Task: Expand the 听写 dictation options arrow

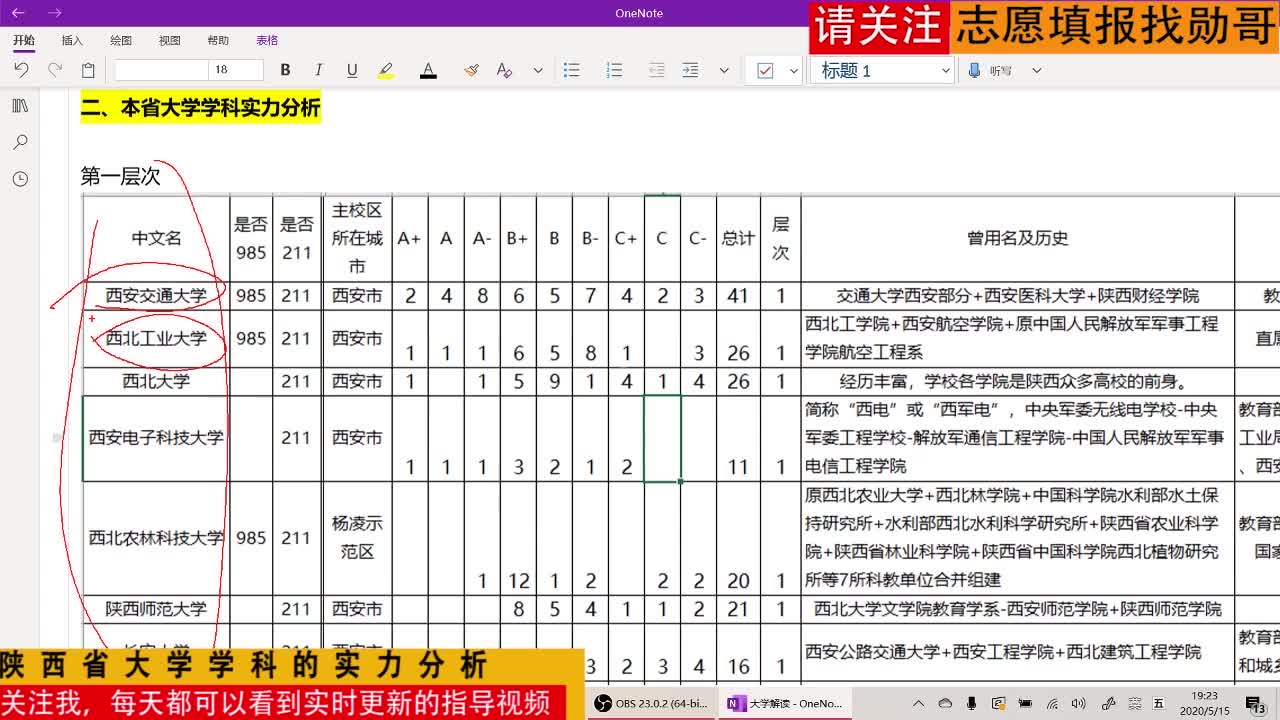Action: point(1036,71)
